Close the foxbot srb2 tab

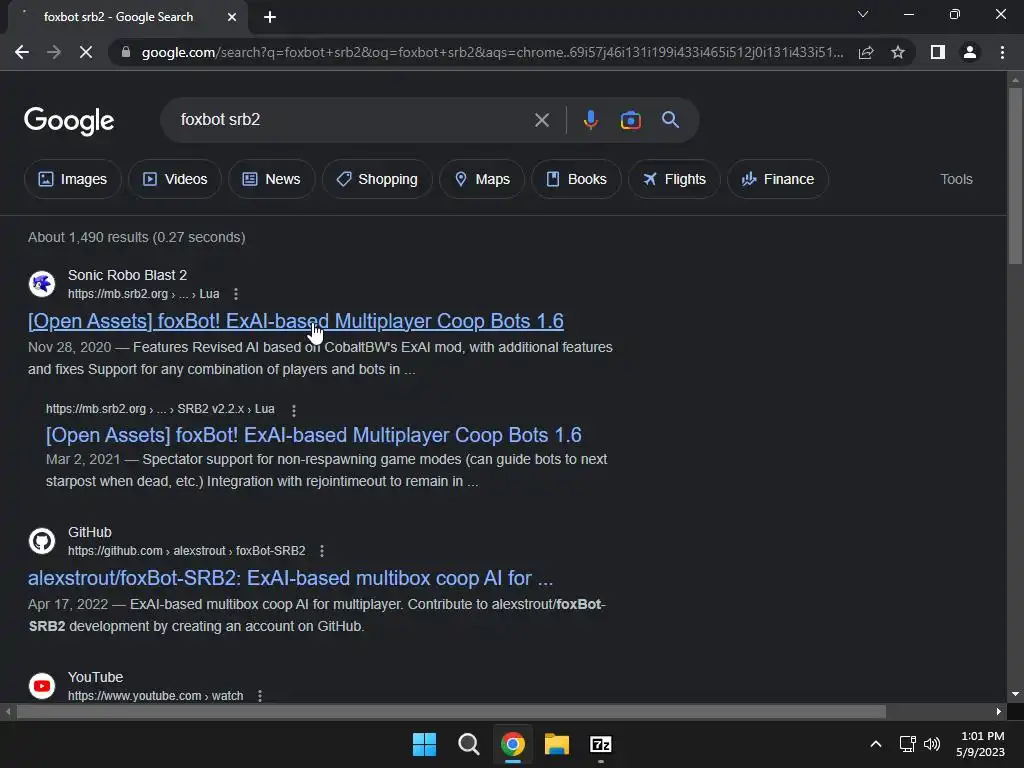pyautogui.click(x=232, y=17)
